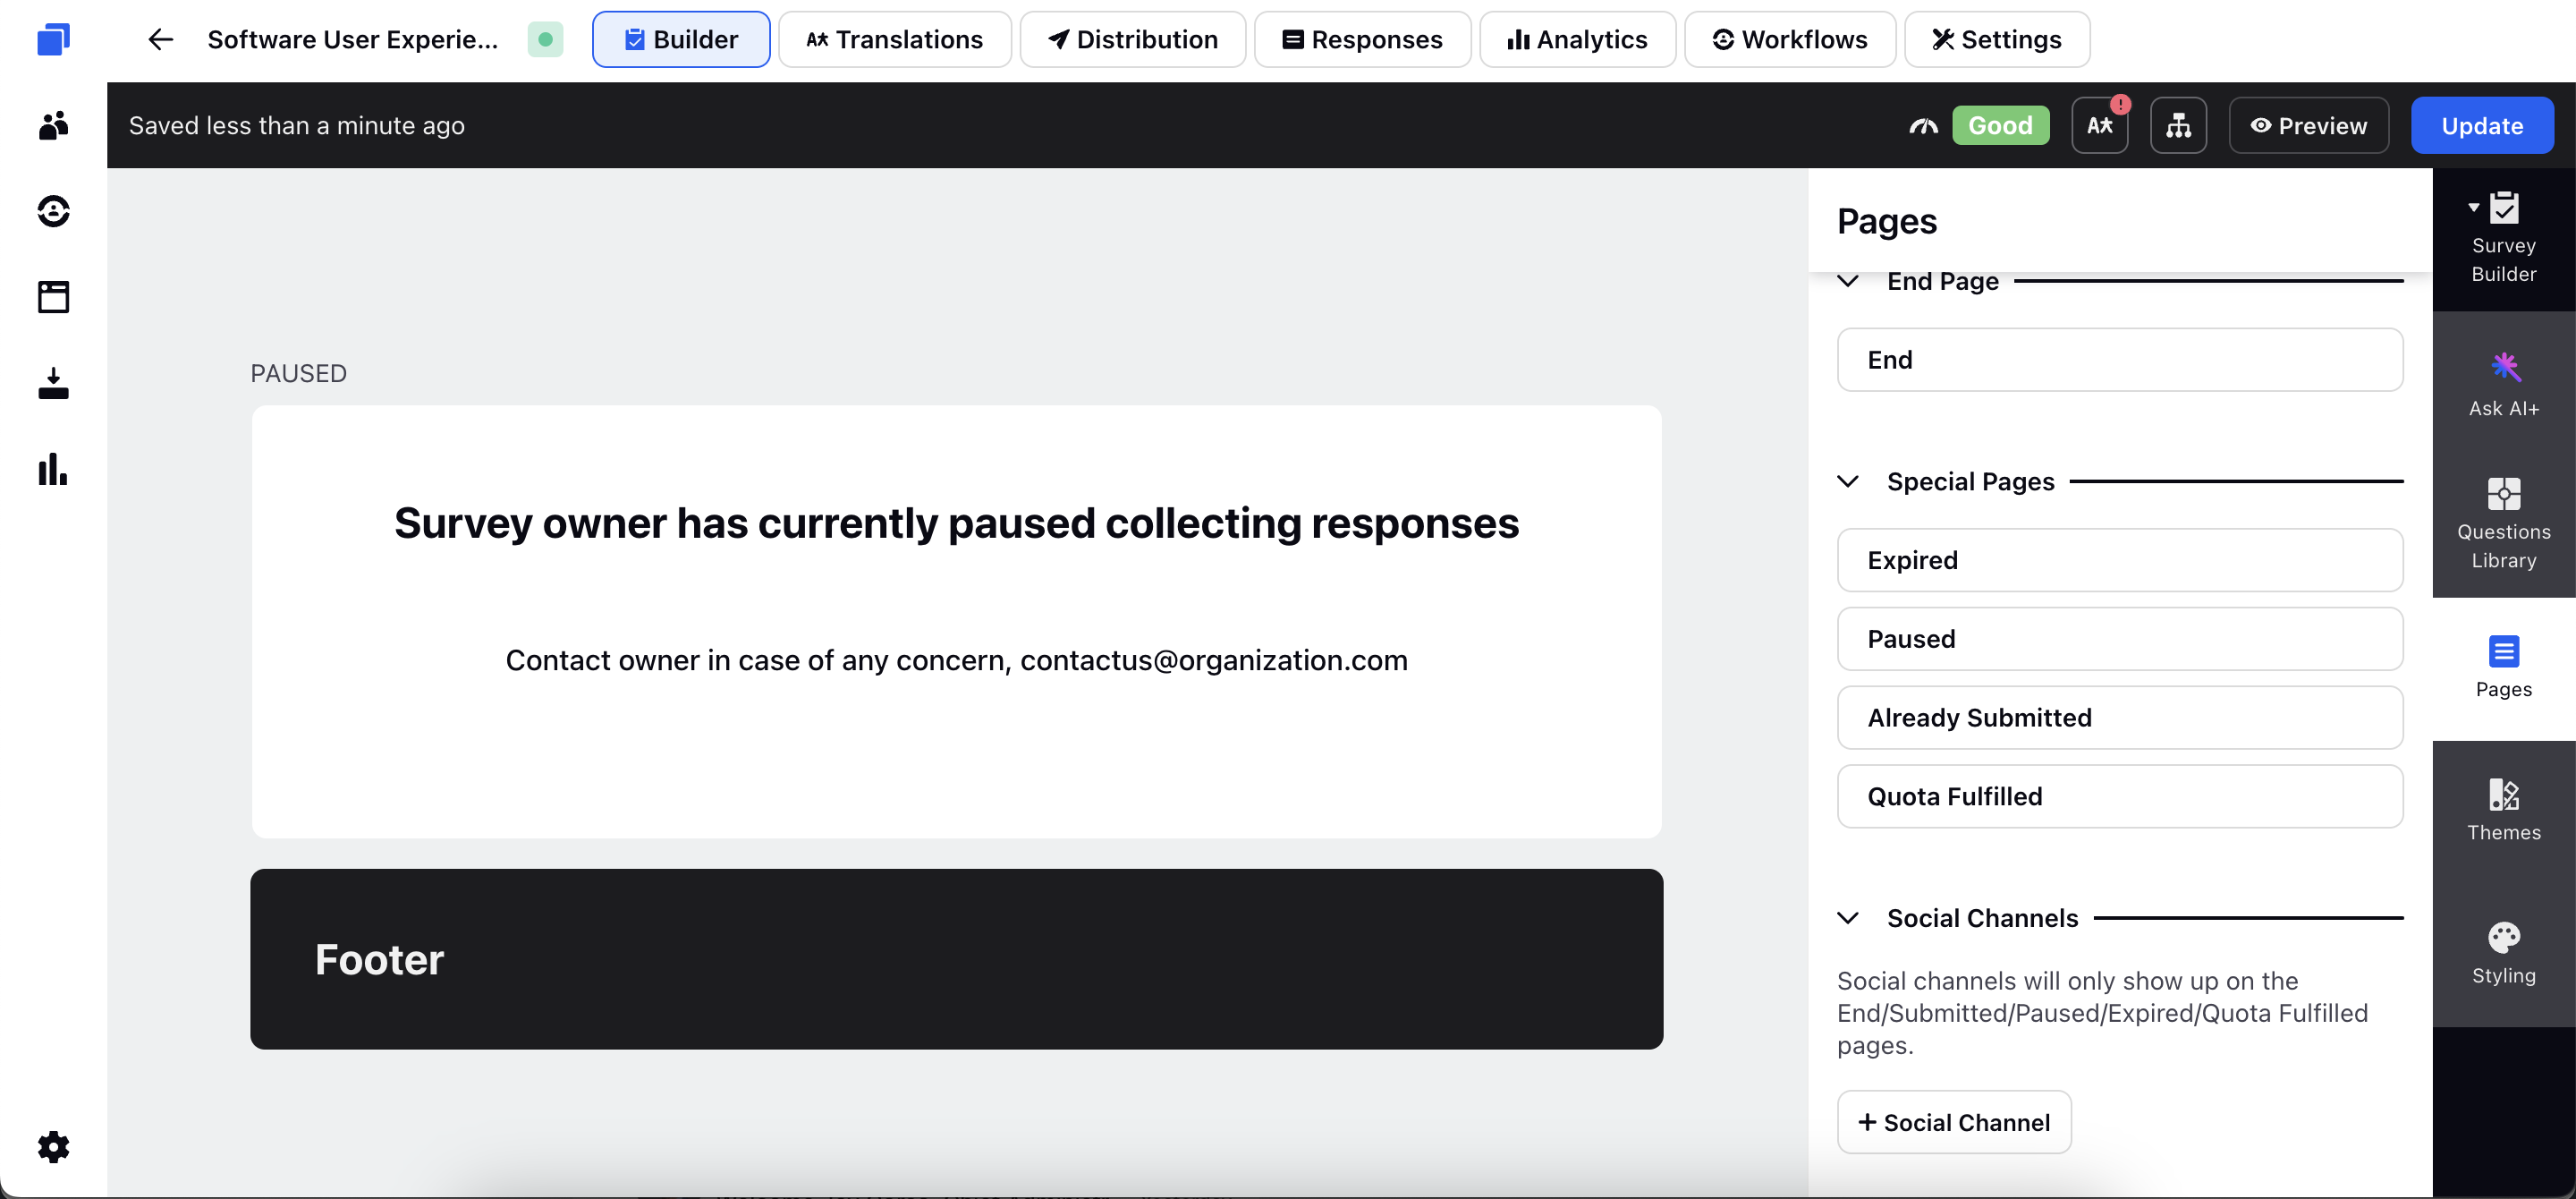The height and width of the screenshot is (1199, 2576).
Task: Collapse the Social Channels section
Action: (x=1848, y=918)
